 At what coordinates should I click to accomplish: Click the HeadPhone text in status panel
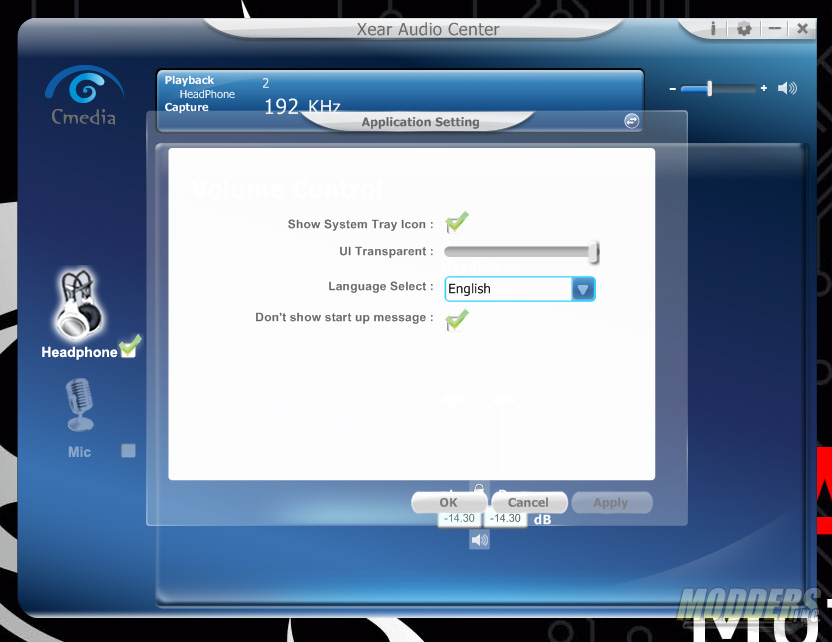(207, 94)
